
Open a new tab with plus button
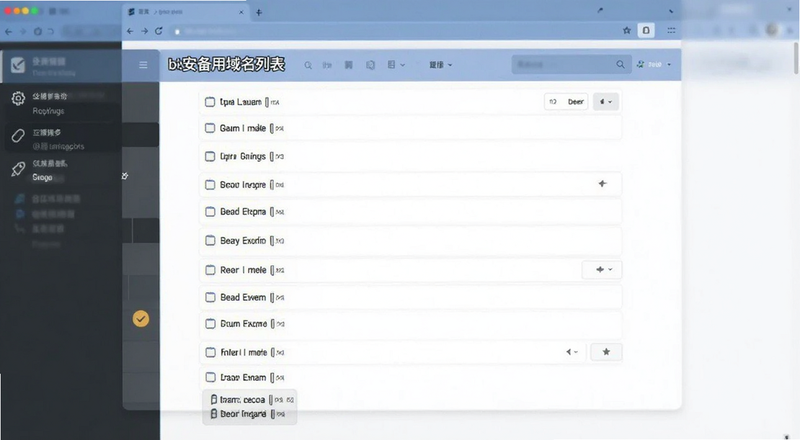click(x=259, y=12)
